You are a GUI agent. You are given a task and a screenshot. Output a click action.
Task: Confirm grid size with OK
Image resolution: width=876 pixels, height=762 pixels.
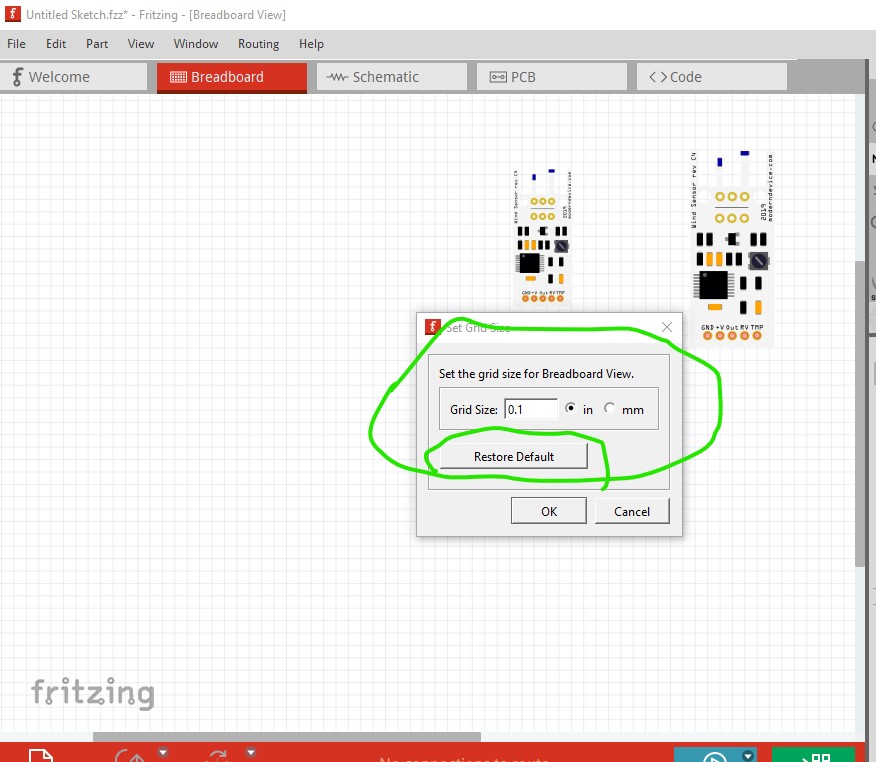tap(549, 511)
